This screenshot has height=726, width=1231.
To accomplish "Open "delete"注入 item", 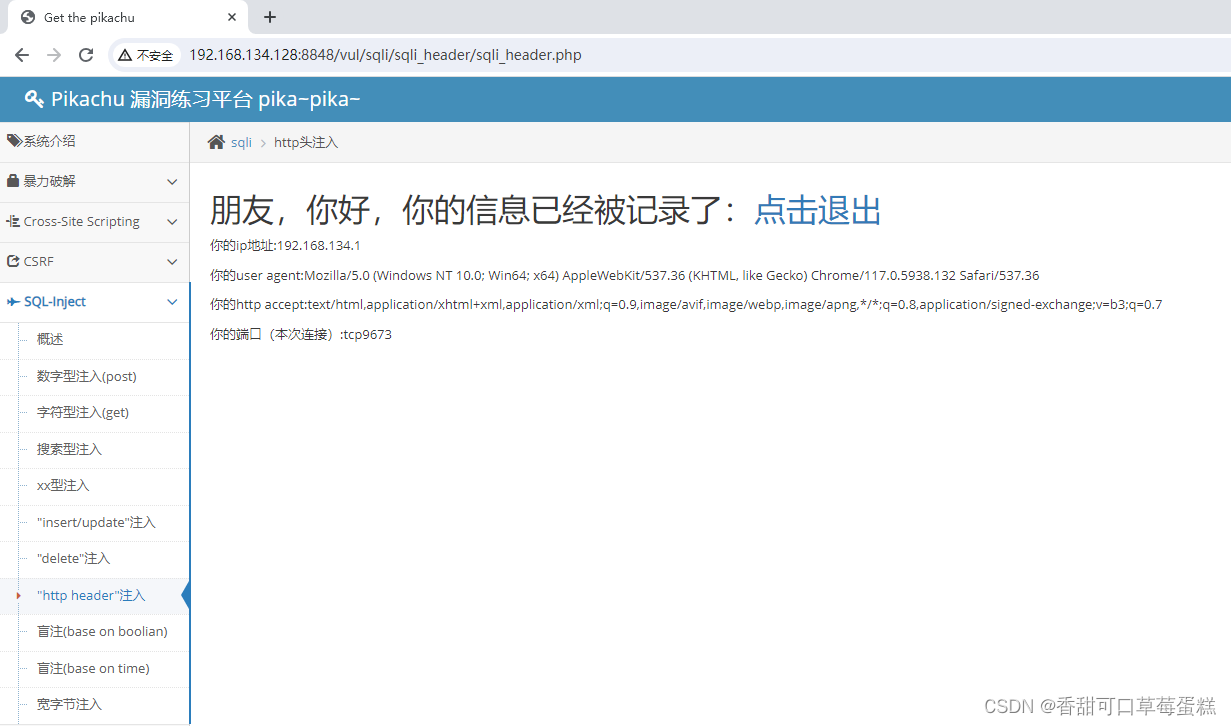I will click(73, 558).
